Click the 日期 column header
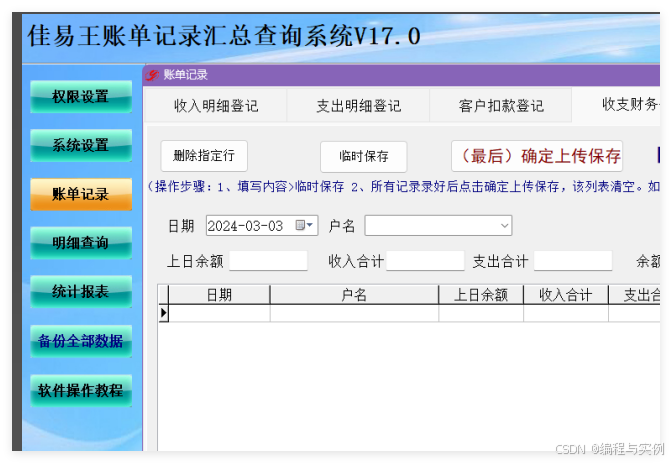672x463 pixels. point(219,295)
